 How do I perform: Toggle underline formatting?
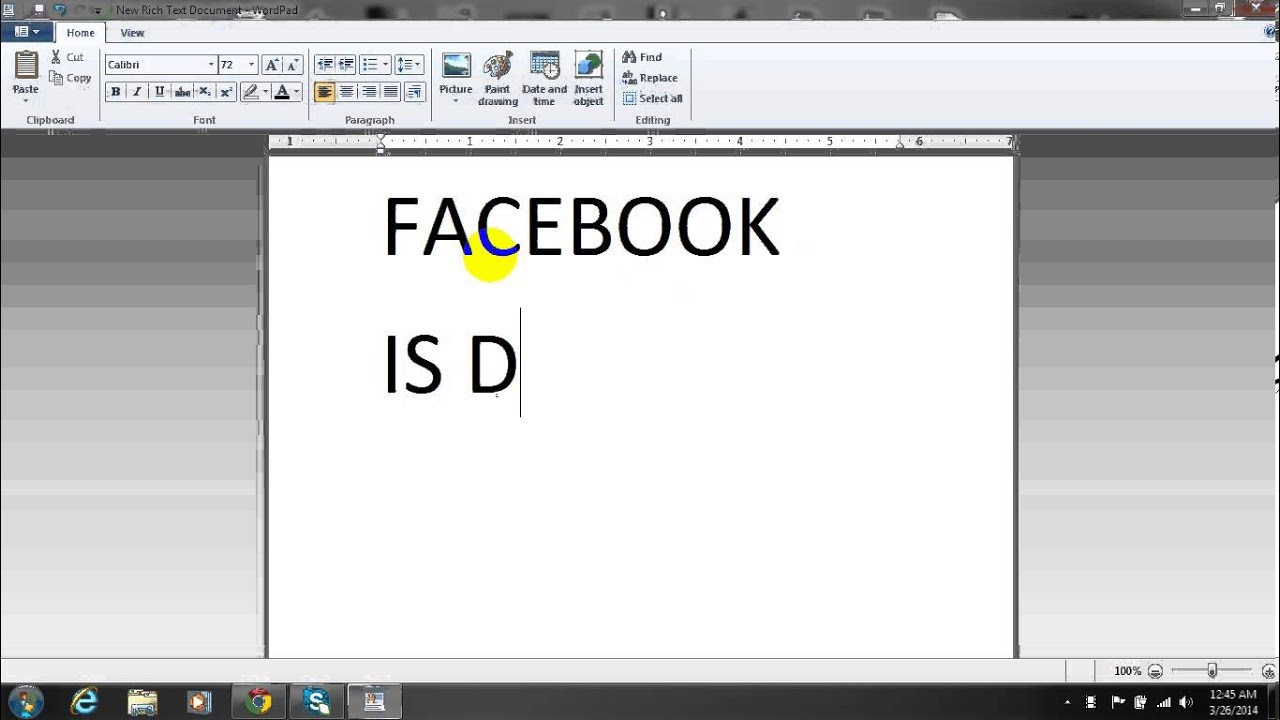coord(160,92)
